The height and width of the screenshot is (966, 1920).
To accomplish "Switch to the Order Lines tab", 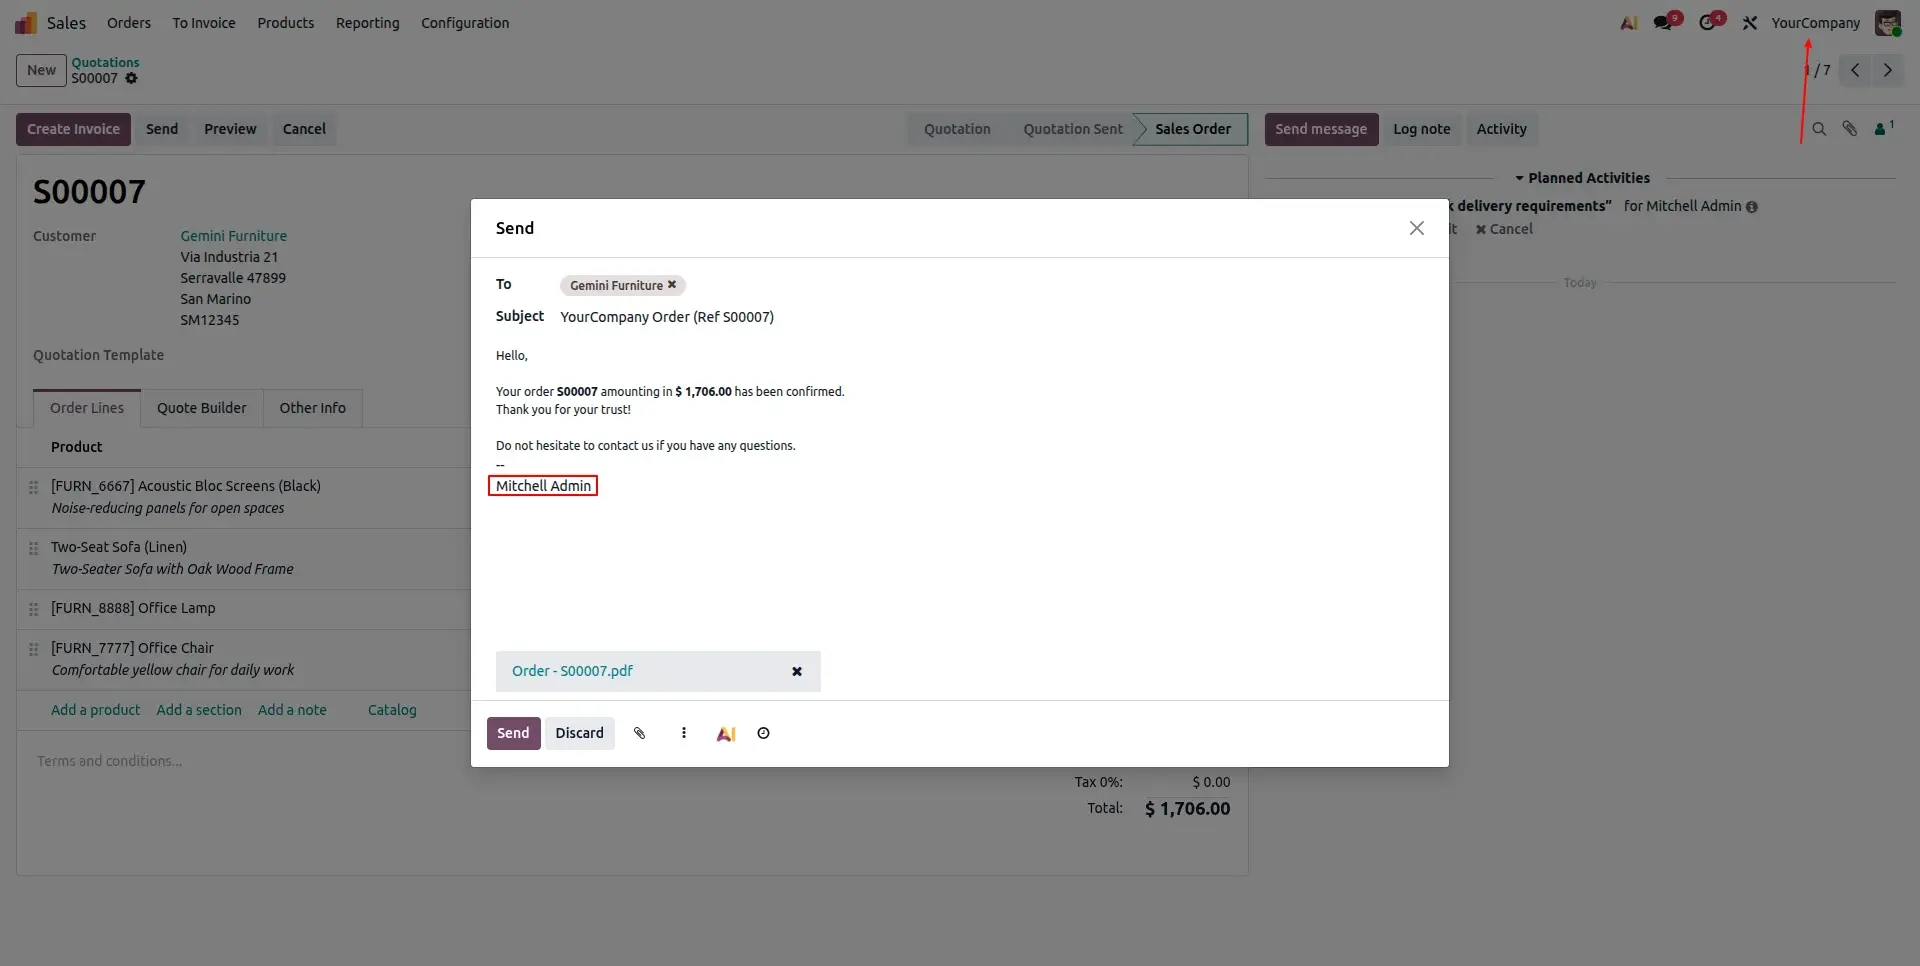I will coord(87,408).
